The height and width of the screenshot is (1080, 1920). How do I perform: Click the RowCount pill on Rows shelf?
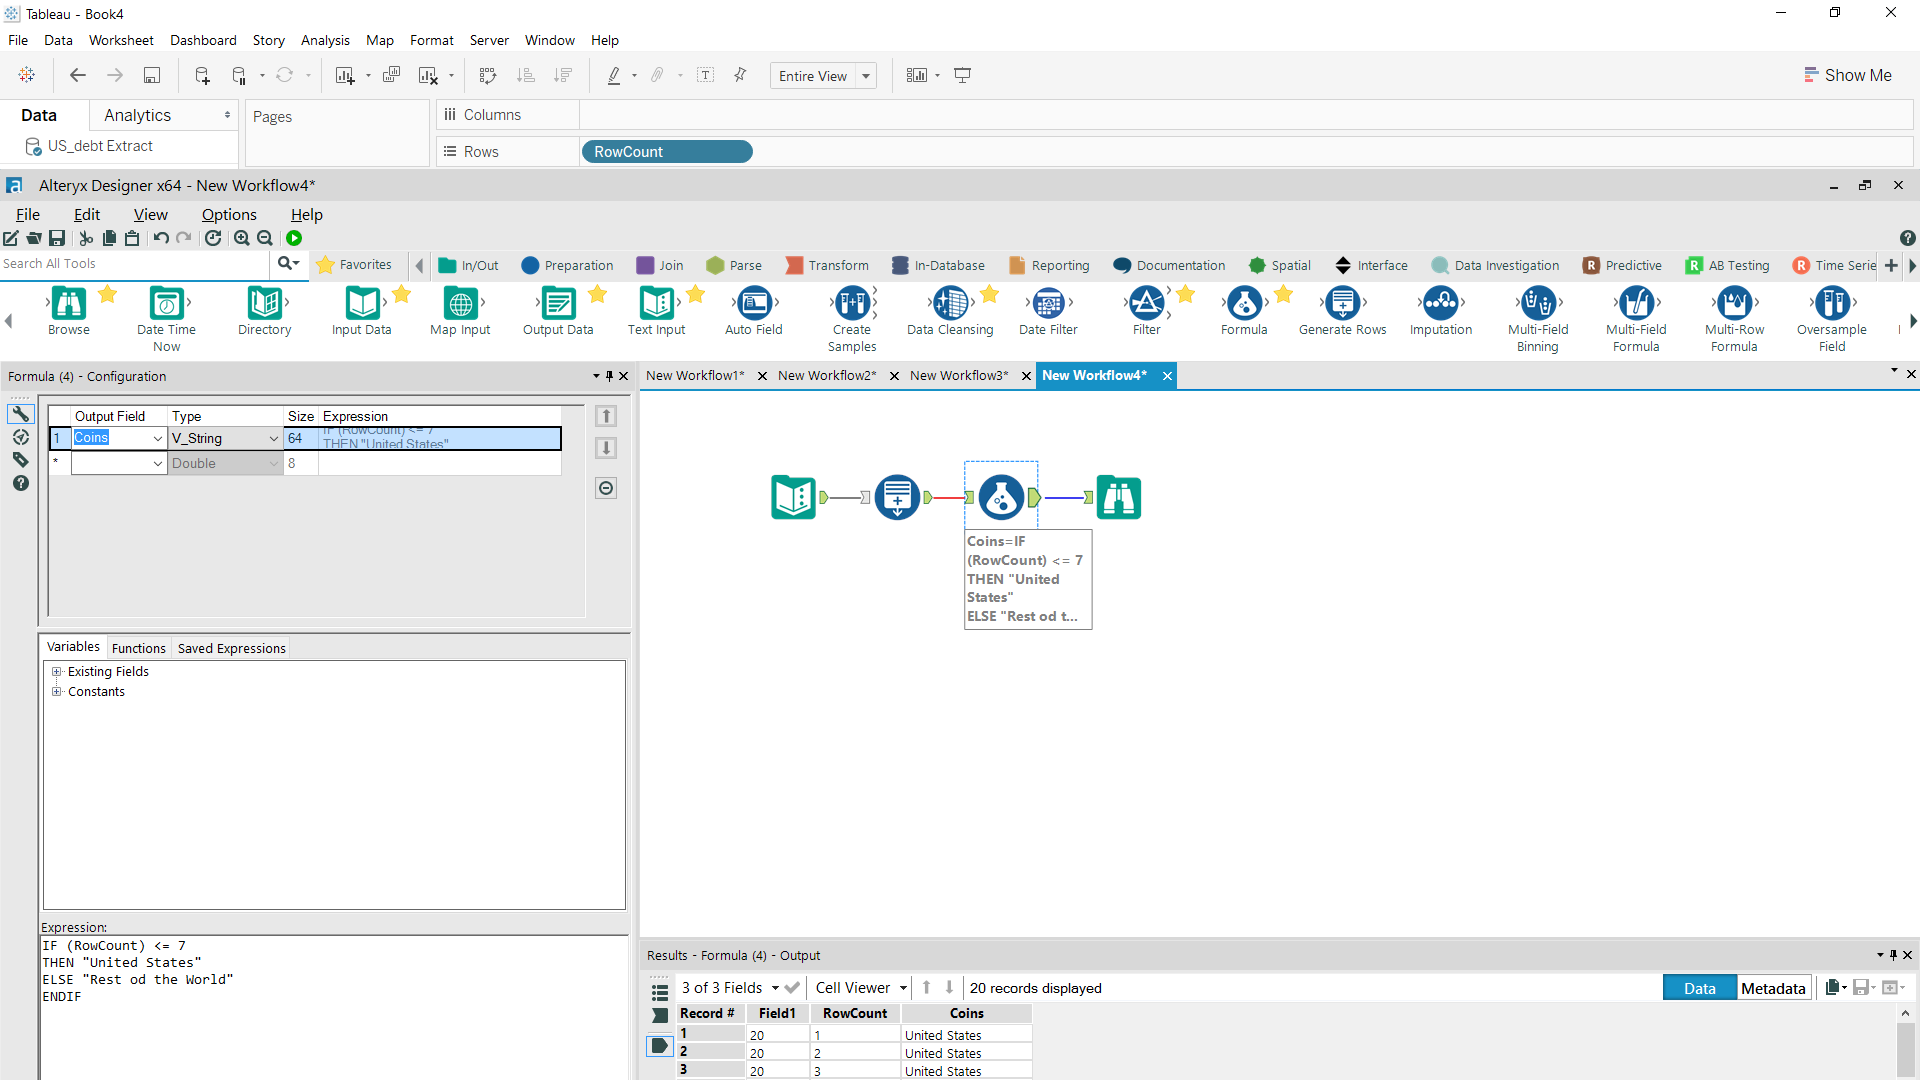666,152
